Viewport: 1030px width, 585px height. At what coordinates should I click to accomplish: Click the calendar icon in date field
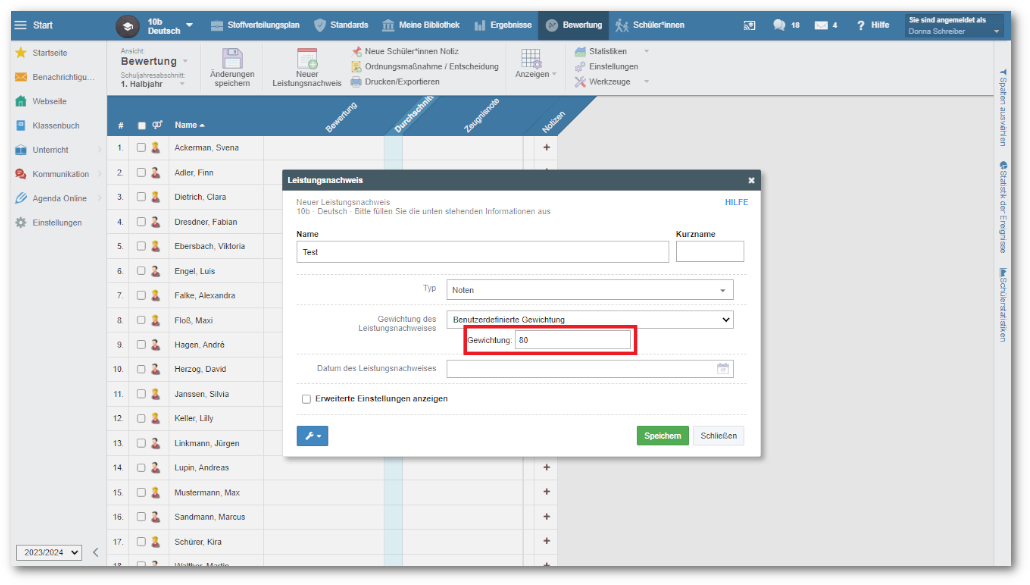[723, 369]
